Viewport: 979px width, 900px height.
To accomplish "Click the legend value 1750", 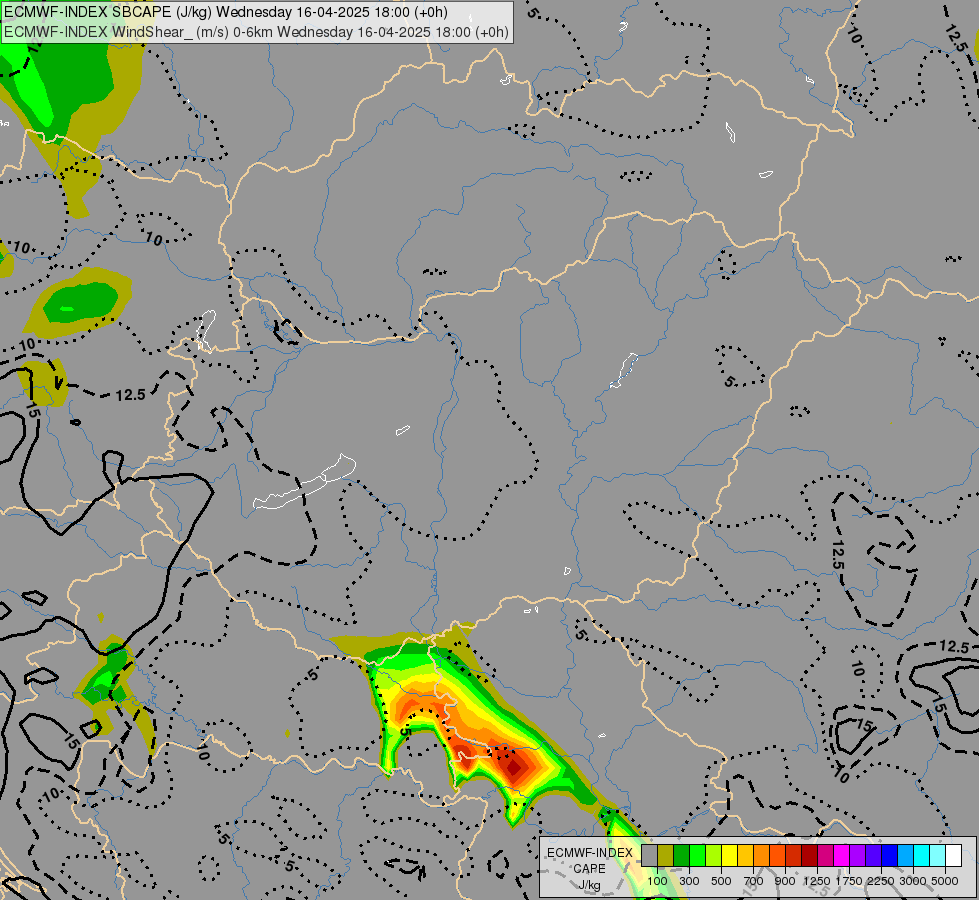I will click(x=849, y=881).
